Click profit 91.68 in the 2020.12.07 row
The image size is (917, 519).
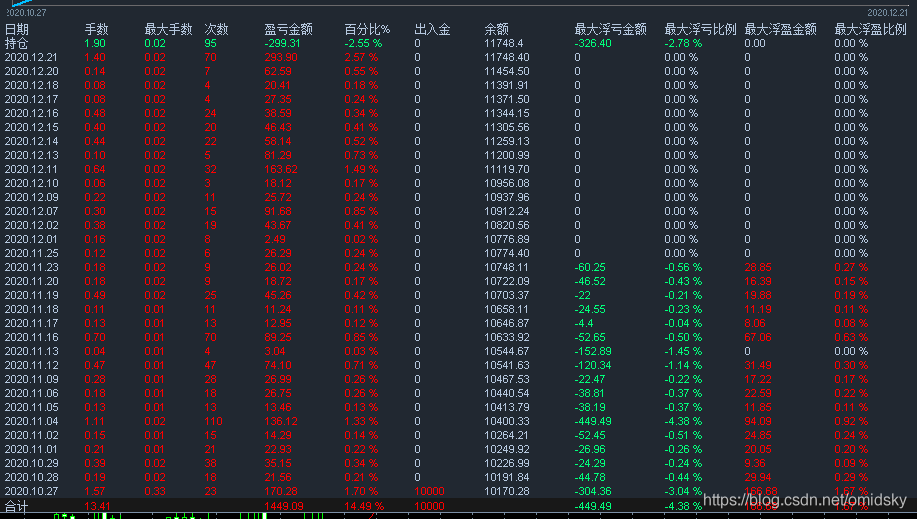(x=278, y=211)
